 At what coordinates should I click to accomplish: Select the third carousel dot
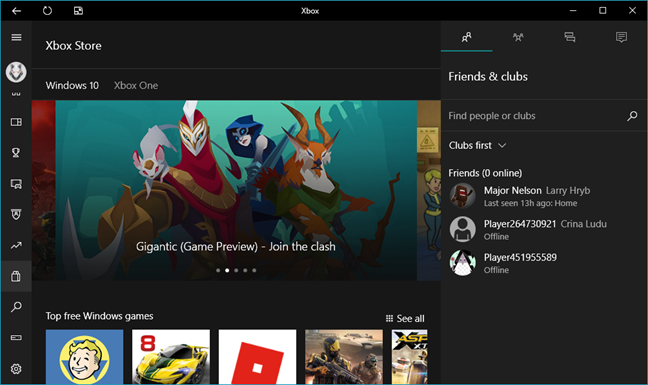[236, 271]
